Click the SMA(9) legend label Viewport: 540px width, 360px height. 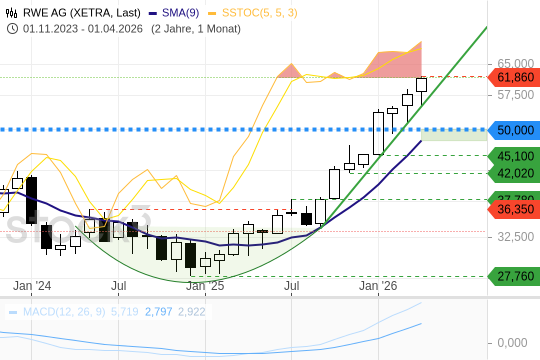[180, 13]
